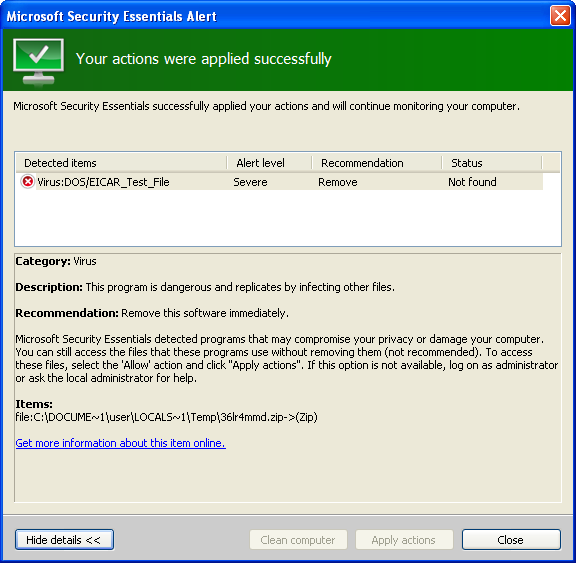576x563 pixels.
Task: Click the Microsoft Security Essentials Alert title bar
Action: [x=276, y=16]
